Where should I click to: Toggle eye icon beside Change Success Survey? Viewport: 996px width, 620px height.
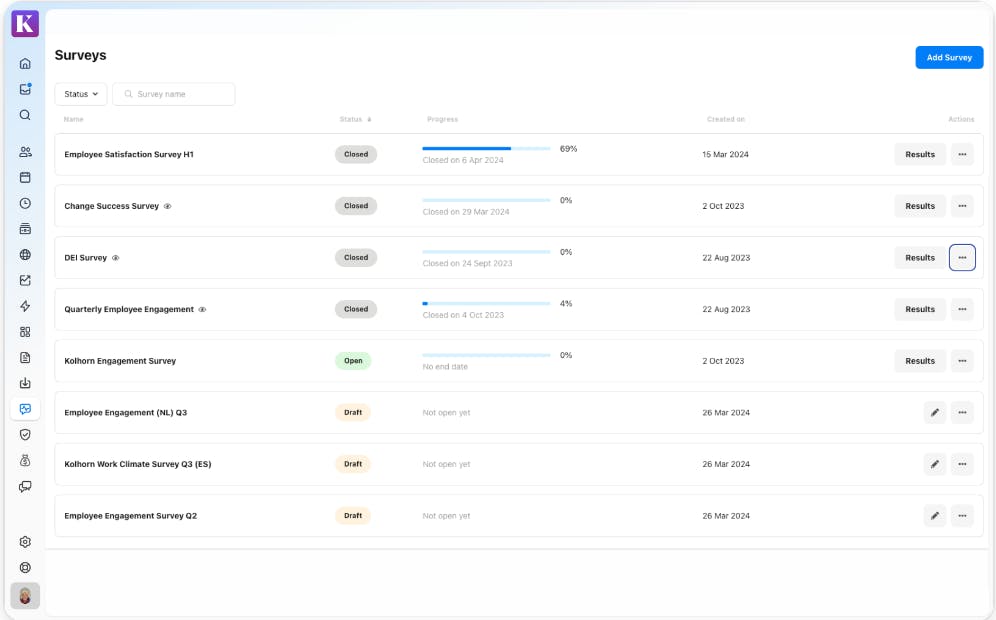tap(168, 206)
